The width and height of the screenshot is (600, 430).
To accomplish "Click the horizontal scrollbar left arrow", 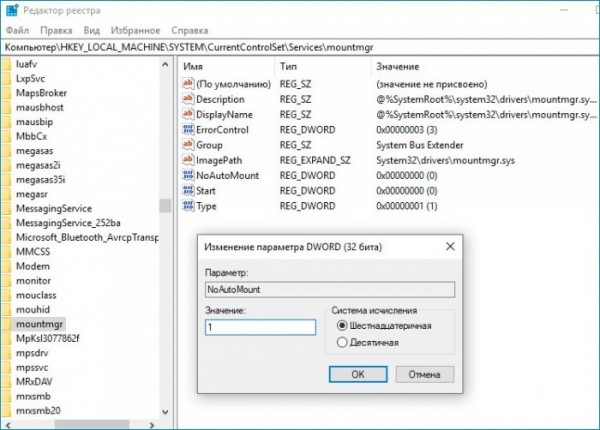I will tap(8, 425).
